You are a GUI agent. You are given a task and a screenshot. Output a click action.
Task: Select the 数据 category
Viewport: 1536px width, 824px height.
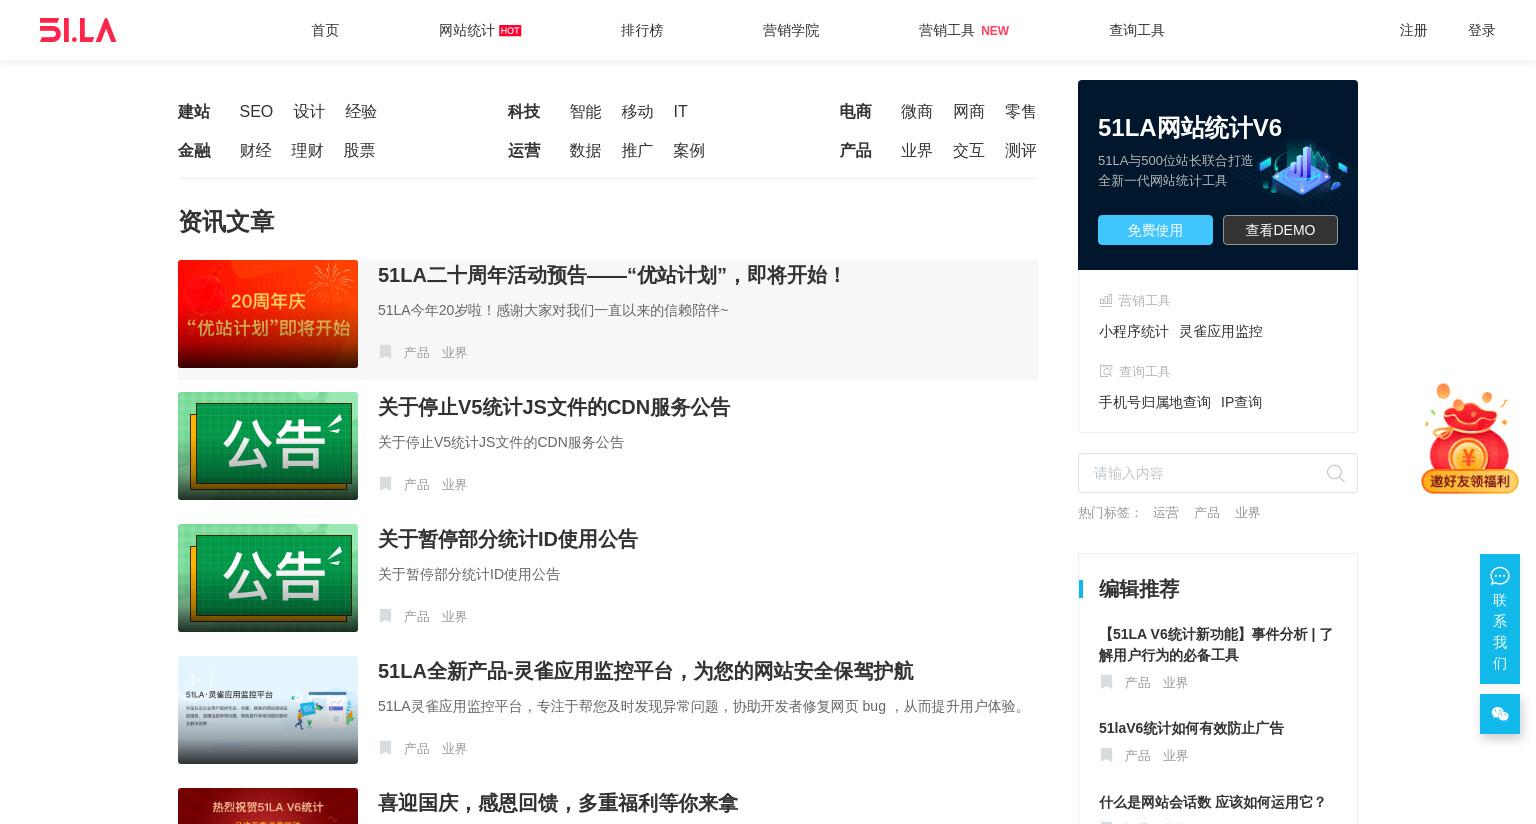pos(585,150)
